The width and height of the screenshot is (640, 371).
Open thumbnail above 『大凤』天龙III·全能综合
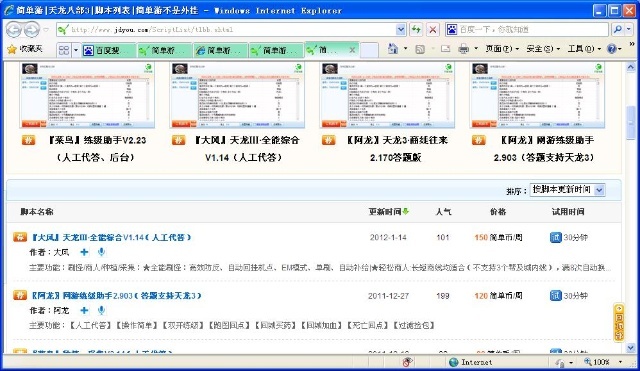tap(237, 95)
